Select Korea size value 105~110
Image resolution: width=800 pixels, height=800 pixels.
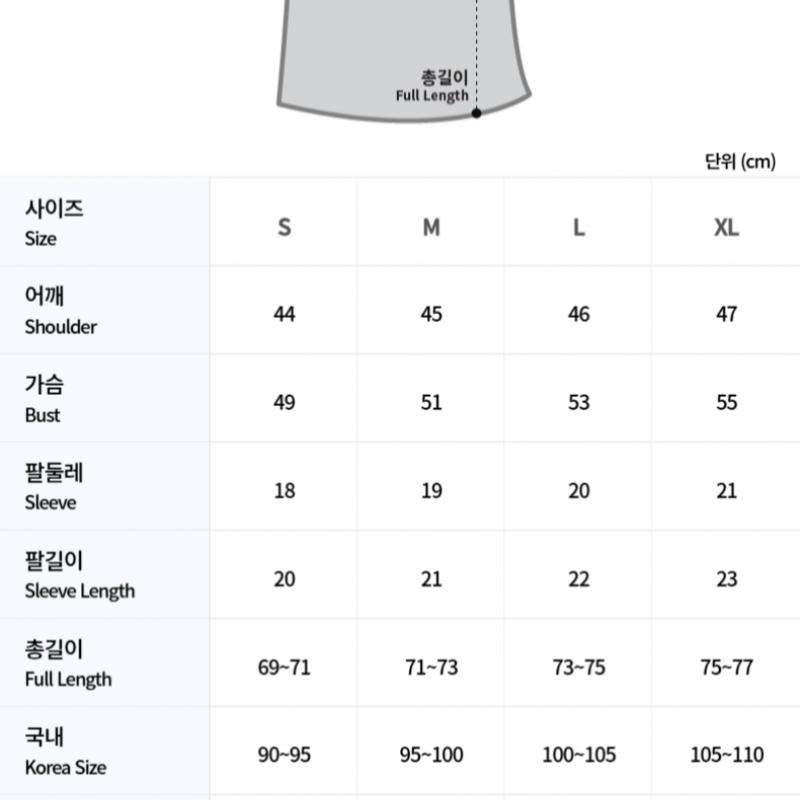point(727,755)
